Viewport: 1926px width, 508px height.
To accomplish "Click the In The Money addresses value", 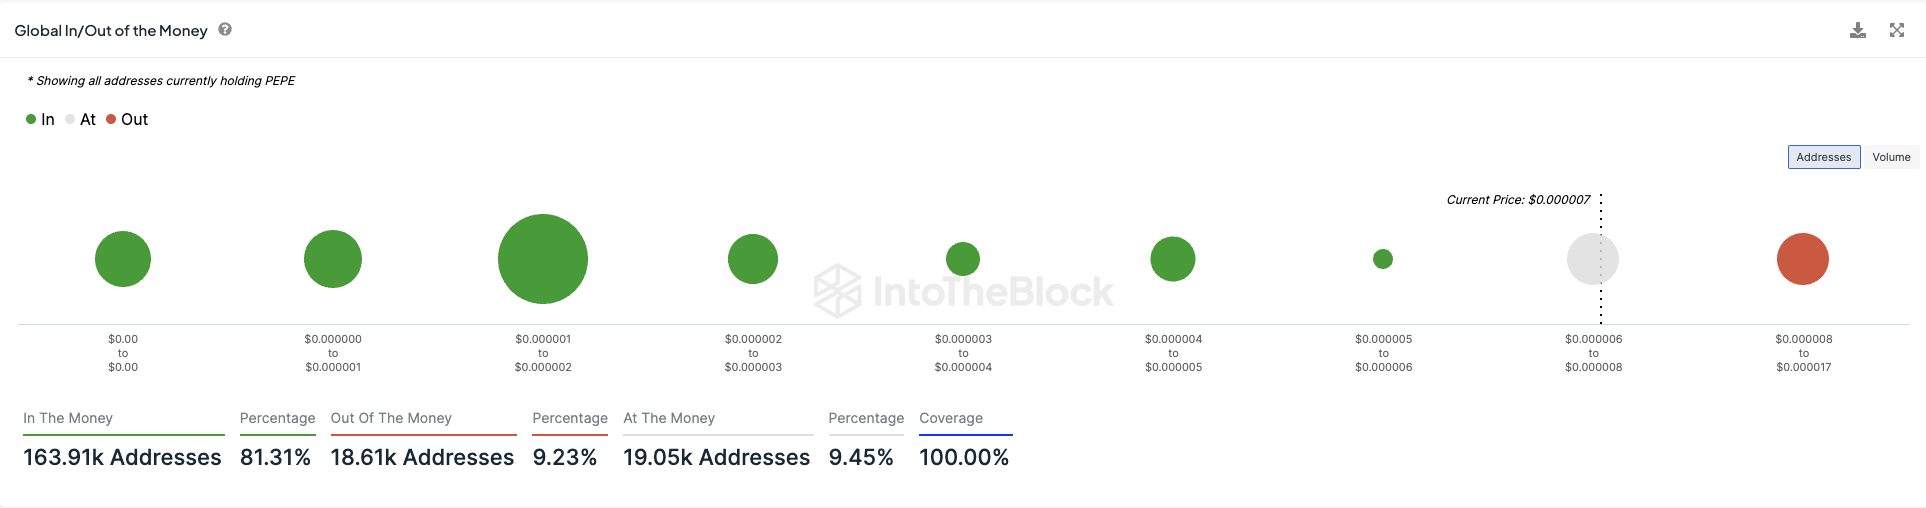I will 122,457.
